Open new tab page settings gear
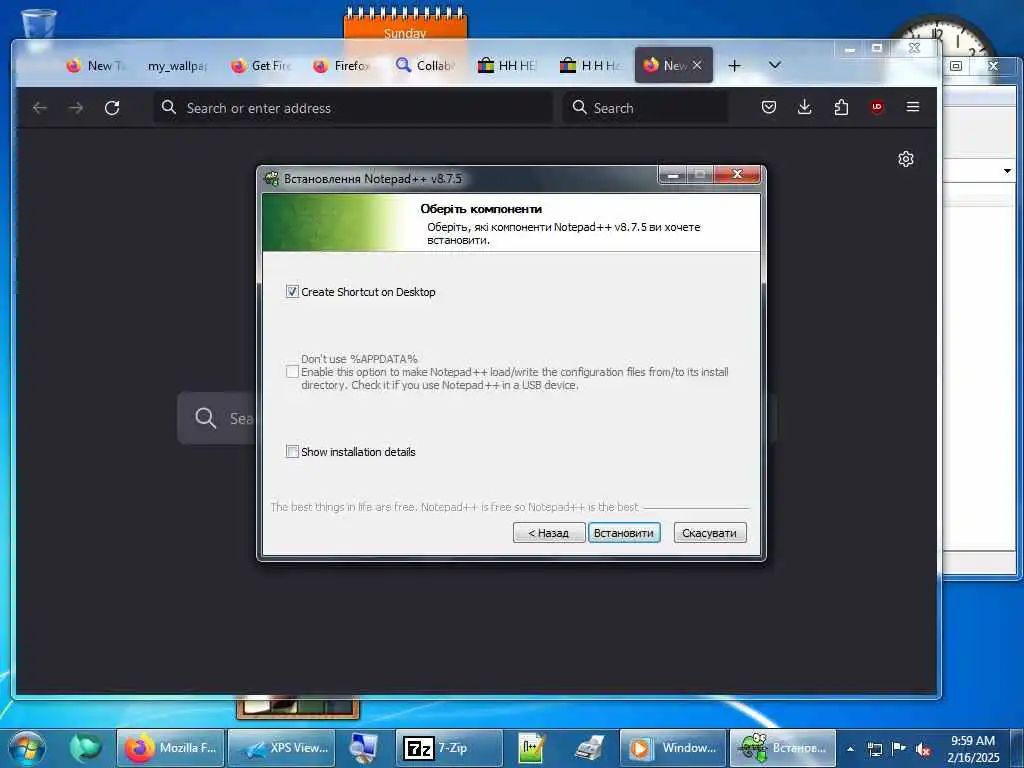 pyautogui.click(x=906, y=159)
